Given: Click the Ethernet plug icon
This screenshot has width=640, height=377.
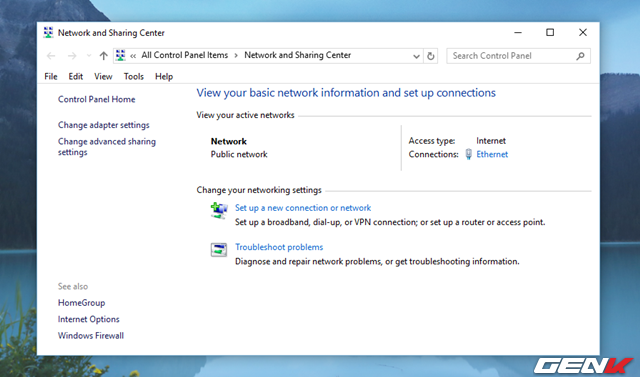Looking at the screenshot, I should coord(469,154).
